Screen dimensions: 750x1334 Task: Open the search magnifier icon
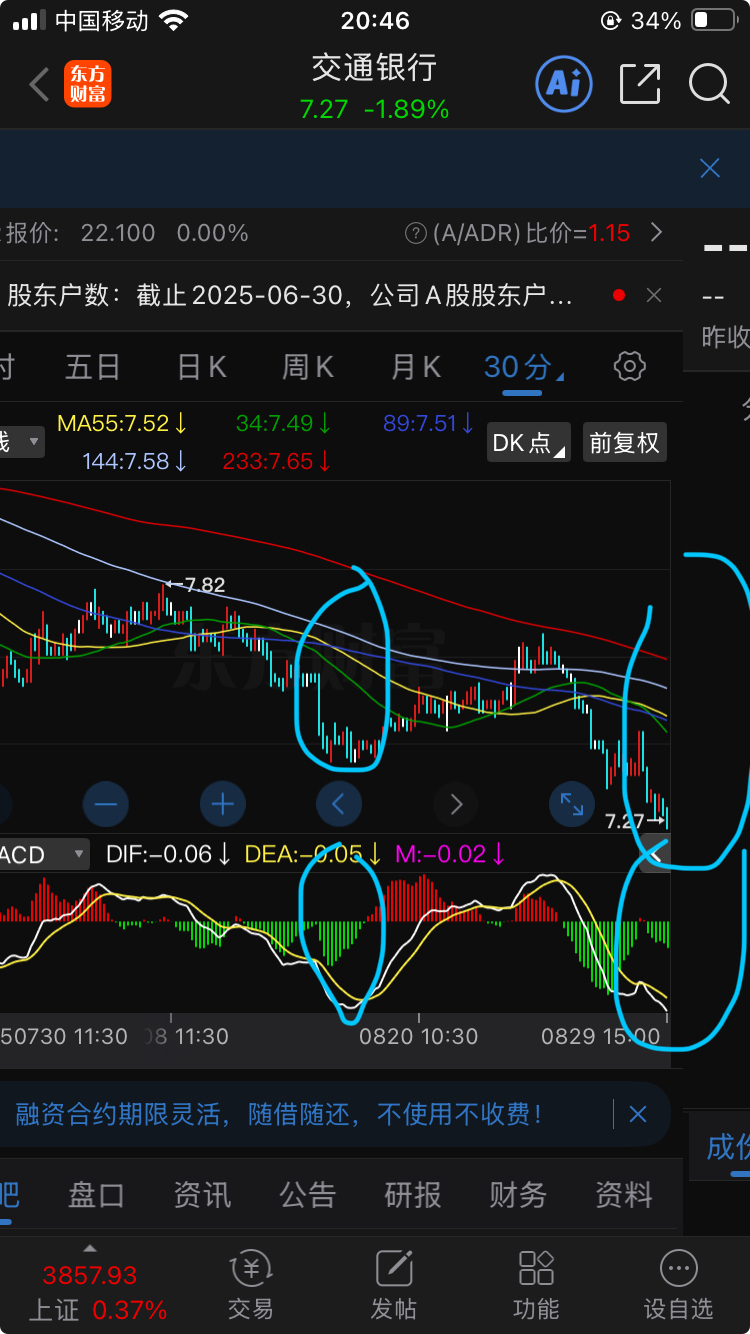pyautogui.click(x=709, y=84)
